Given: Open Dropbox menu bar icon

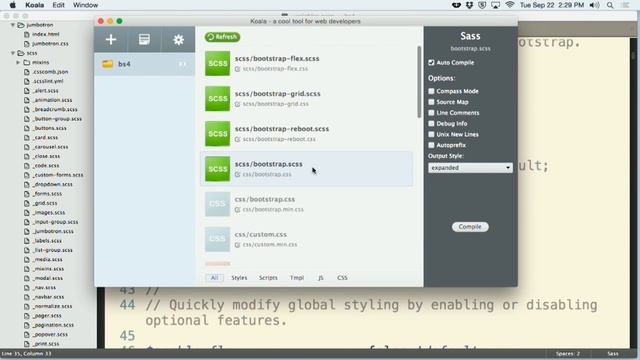Looking at the screenshot, I should coord(469,5).
